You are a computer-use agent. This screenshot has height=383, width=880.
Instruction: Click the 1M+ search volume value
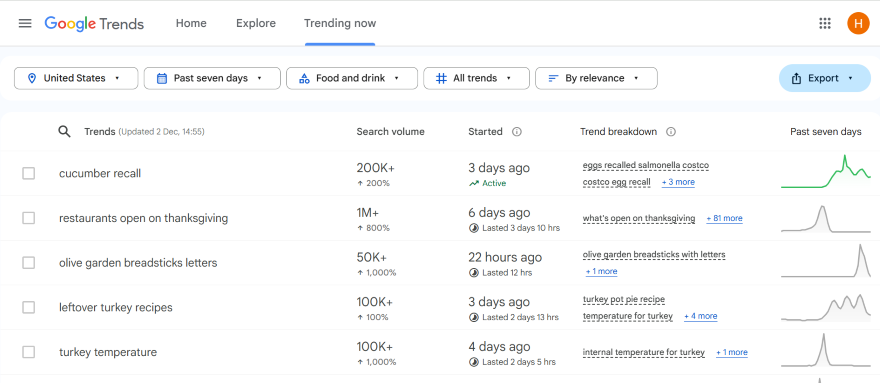pyautogui.click(x=368, y=213)
